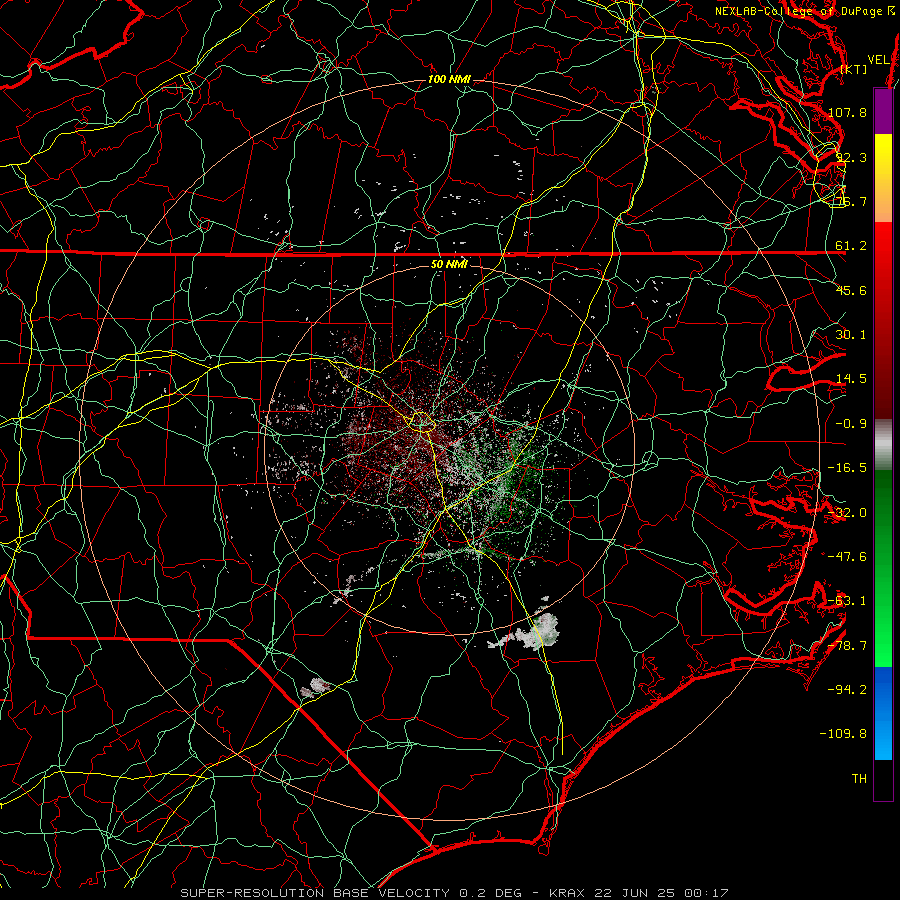Viewport: 900px width, 900px height.
Task: Click the 100 NMI range ring label
Action: [x=449, y=79]
